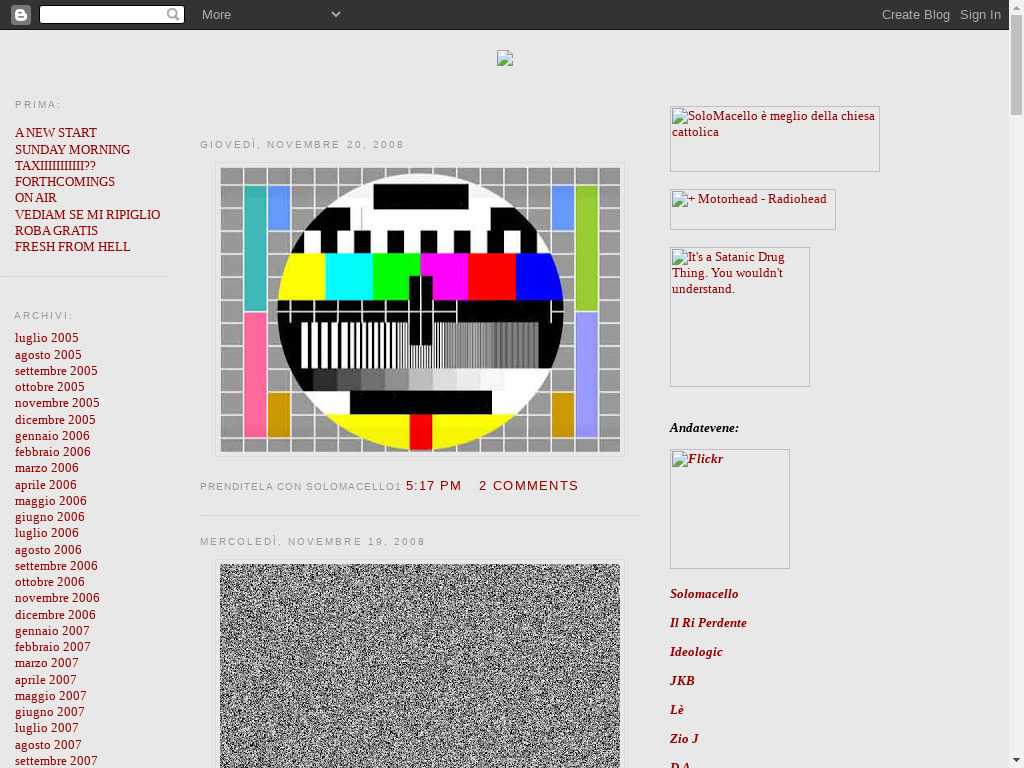The height and width of the screenshot is (768, 1024).
Task: Click the Sign In link
Action: click(980, 14)
